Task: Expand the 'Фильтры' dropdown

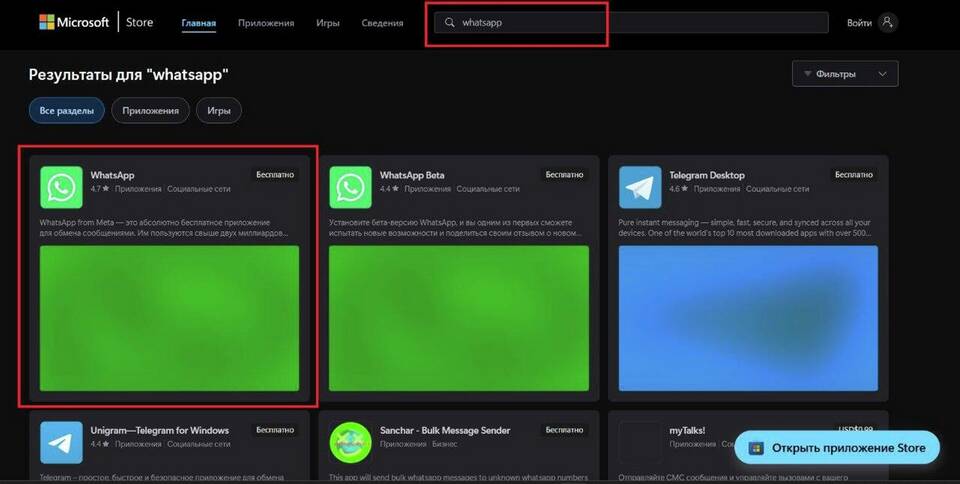Action: 844,74
